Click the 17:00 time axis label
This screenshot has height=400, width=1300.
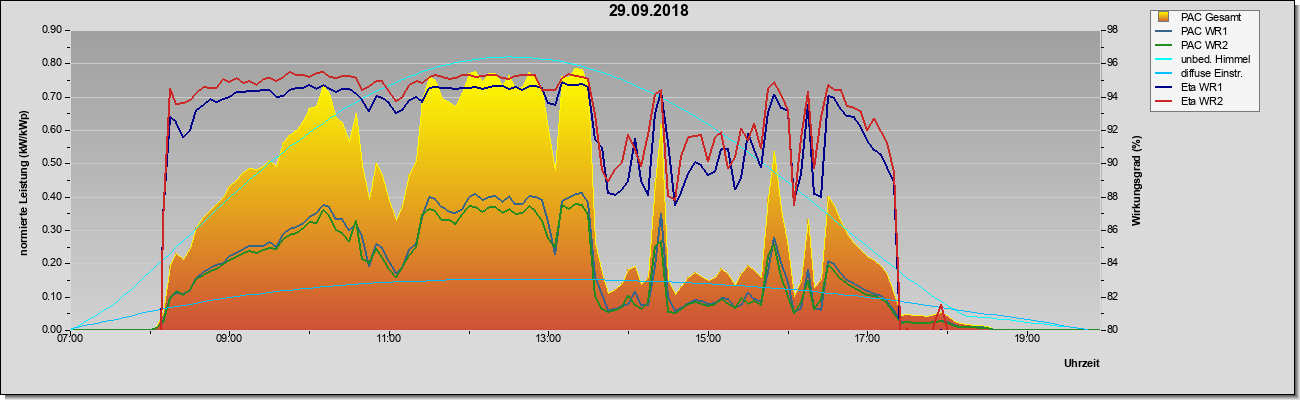pyautogui.click(x=867, y=339)
